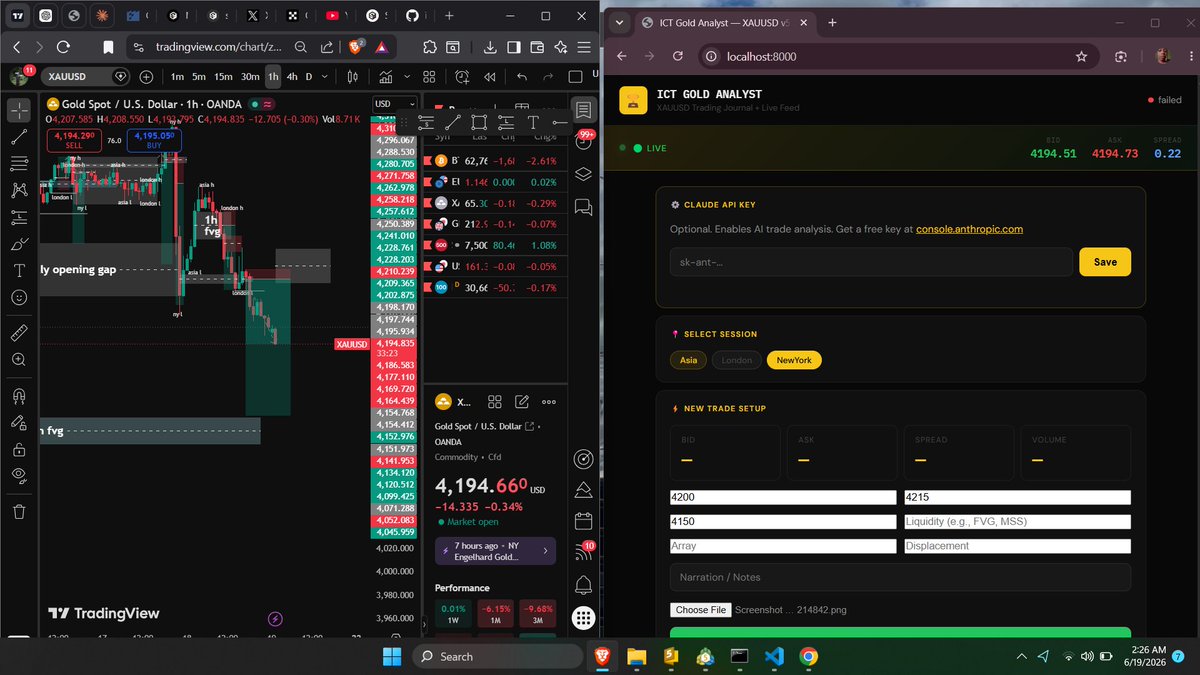Open the tab search chevron in ICT browser window
Image resolution: width=1200 pixels, height=675 pixels.
click(619, 22)
